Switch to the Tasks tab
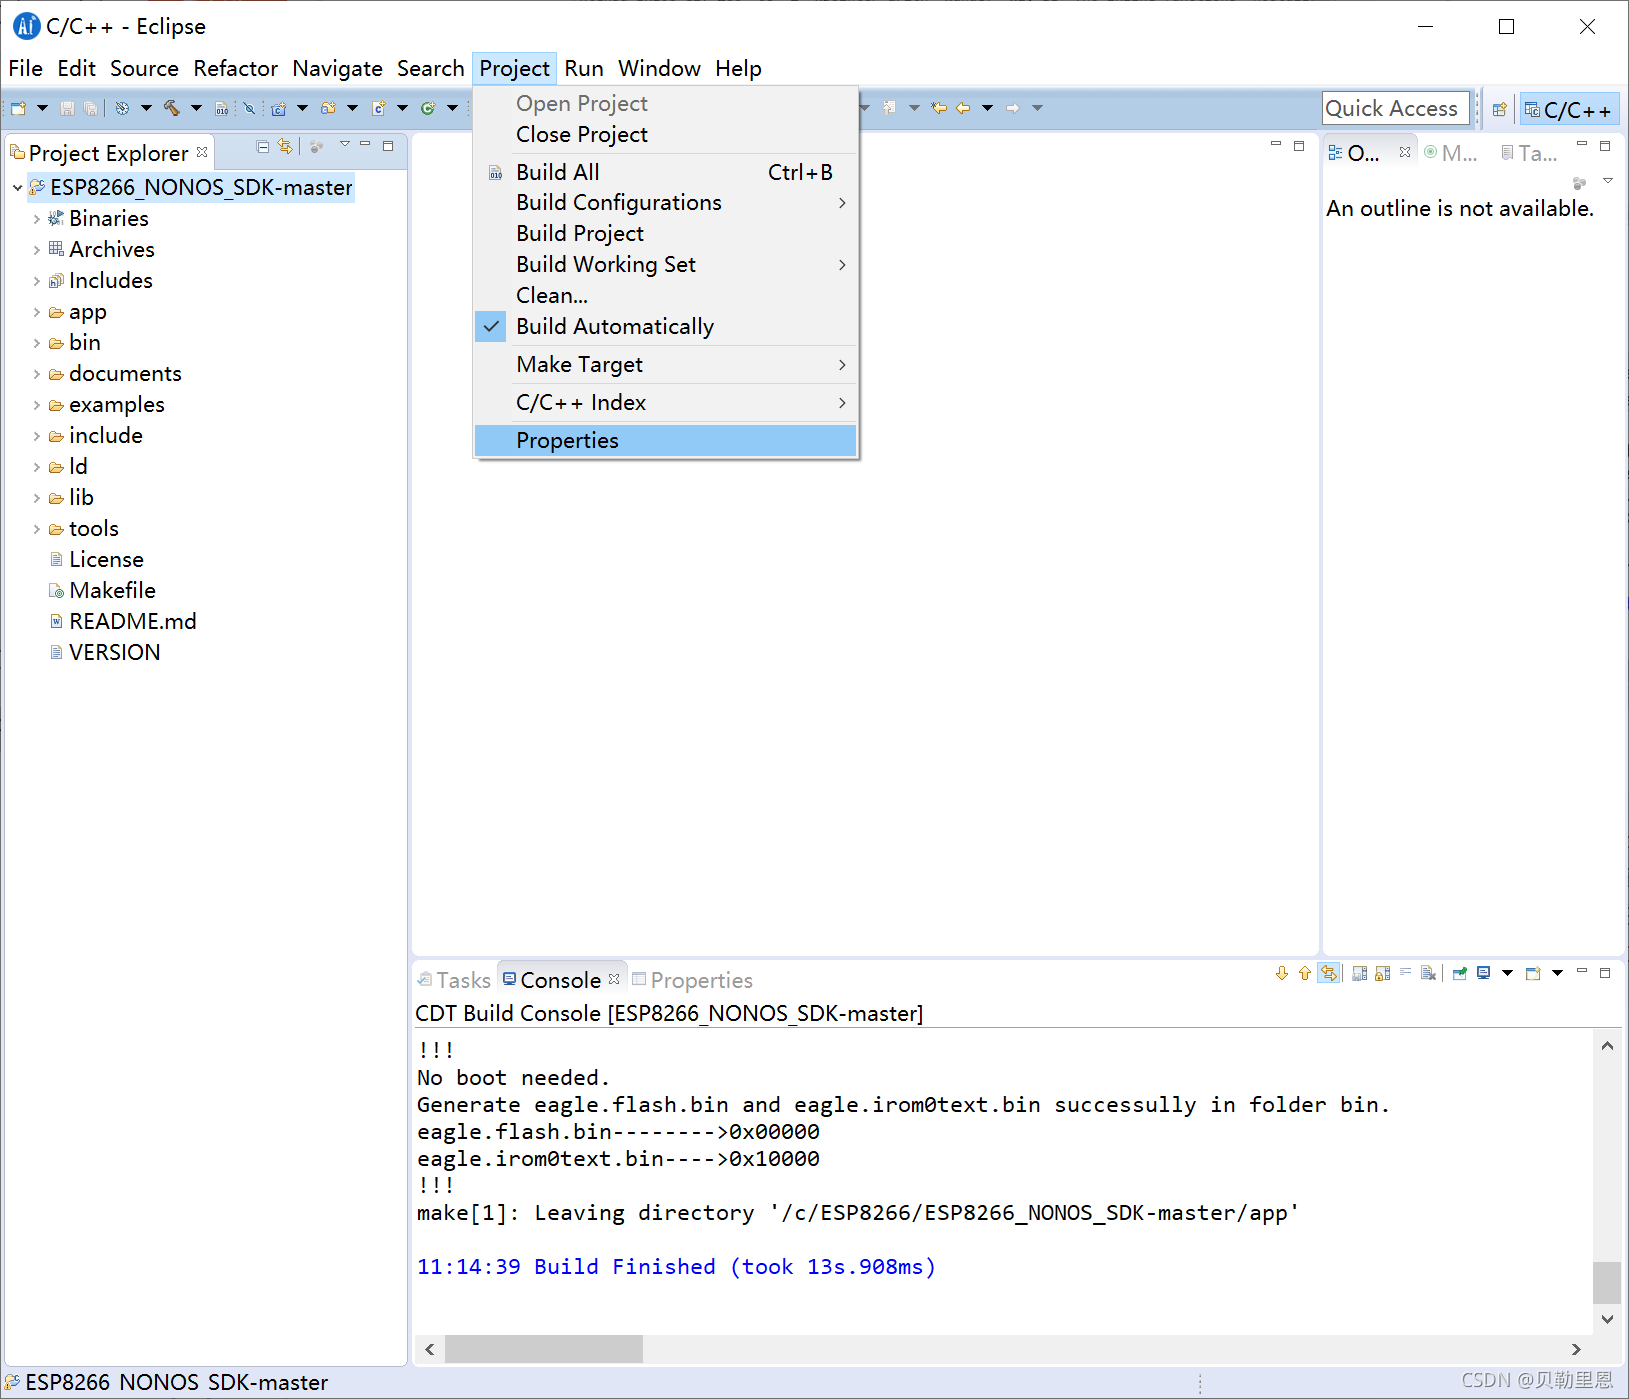The image size is (1629, 1399). pos(454,980)
